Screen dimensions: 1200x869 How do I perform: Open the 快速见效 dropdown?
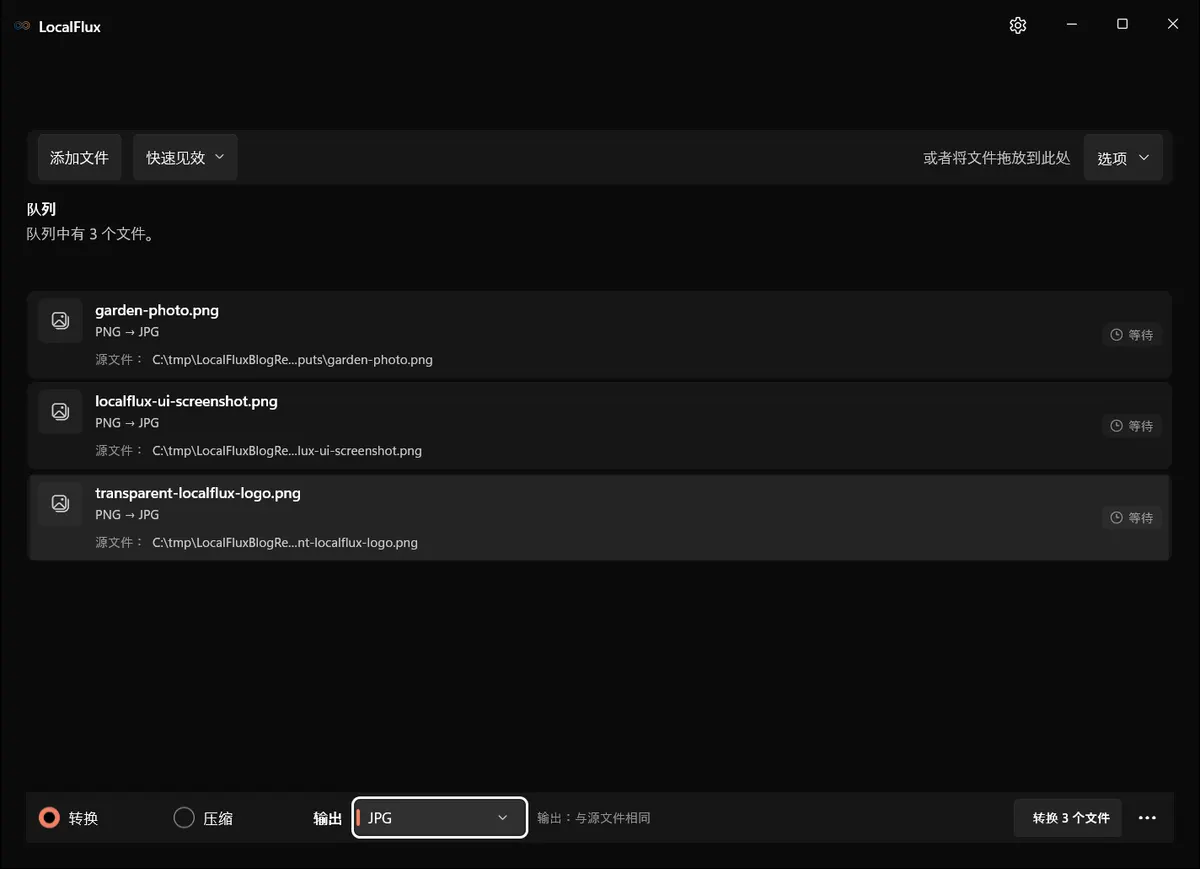click(x=185, y=157)
